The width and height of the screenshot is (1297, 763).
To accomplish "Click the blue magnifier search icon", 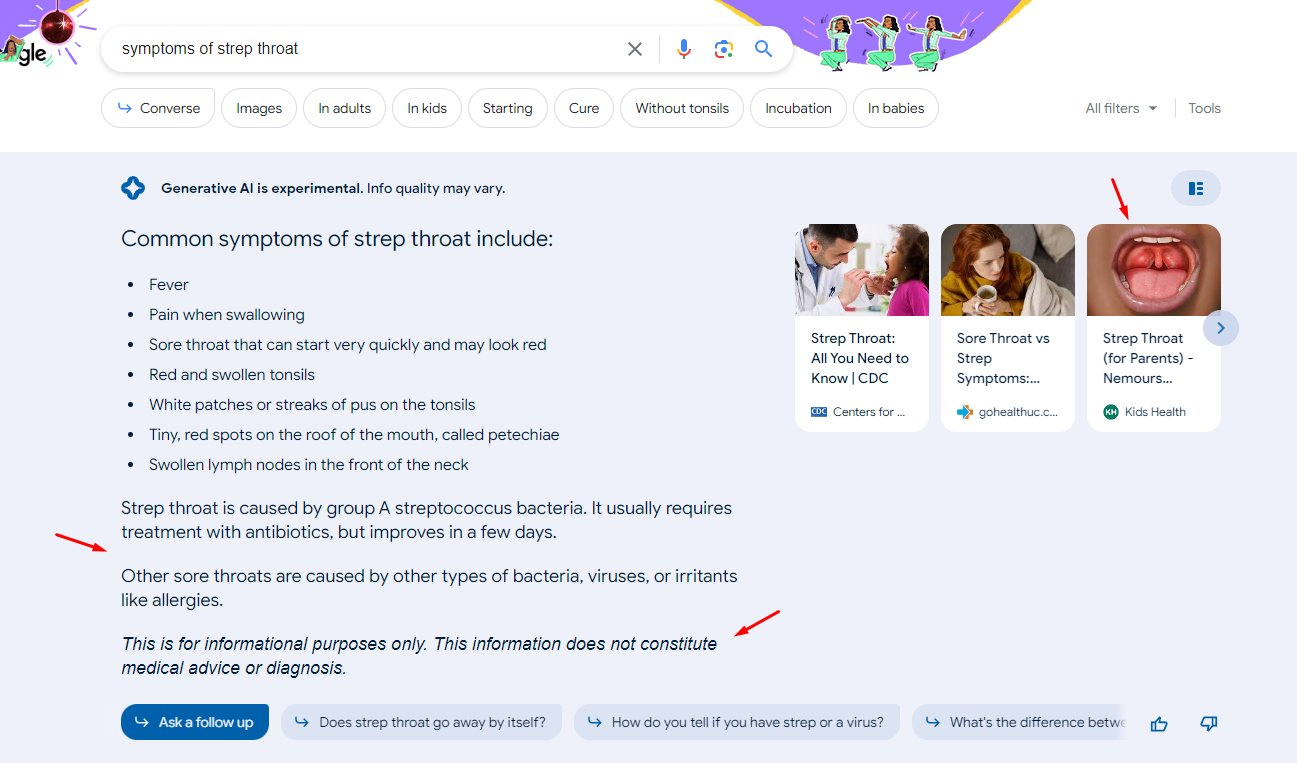I will tap(764, 49).
